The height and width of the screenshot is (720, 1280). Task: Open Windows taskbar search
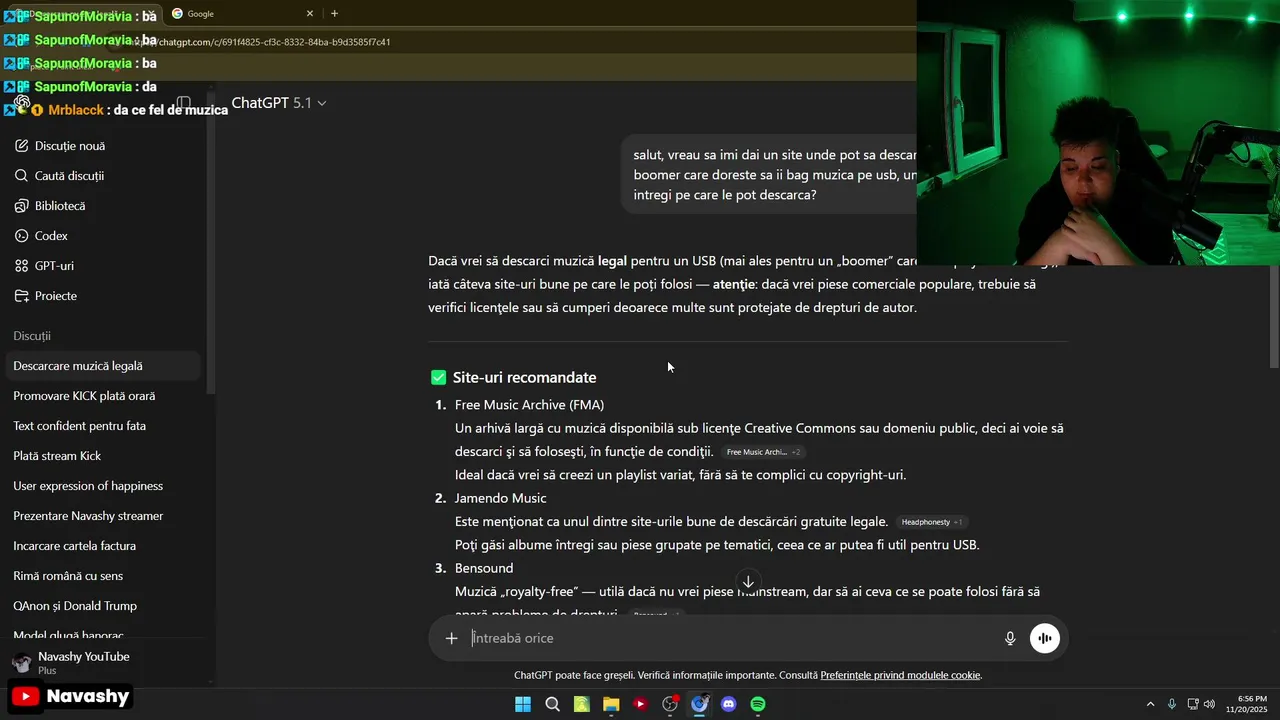(552, 704)
